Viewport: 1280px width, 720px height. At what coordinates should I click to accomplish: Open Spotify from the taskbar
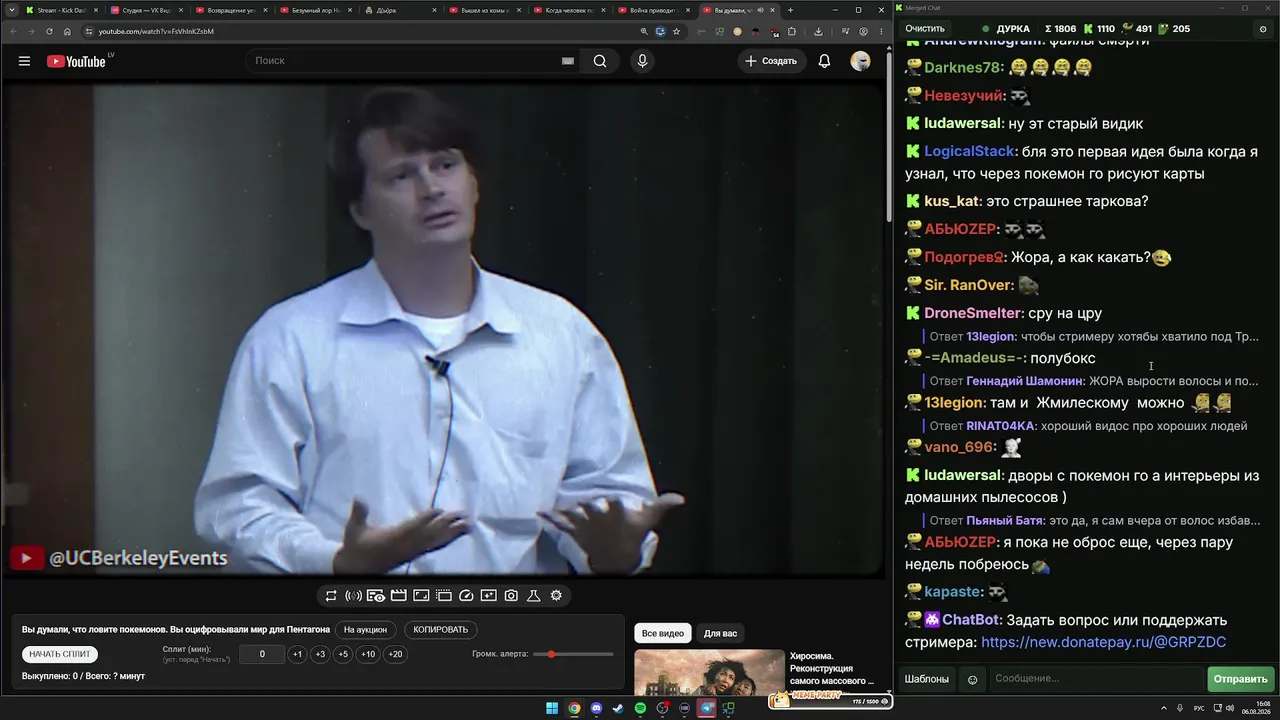click(x=641, y=709)
